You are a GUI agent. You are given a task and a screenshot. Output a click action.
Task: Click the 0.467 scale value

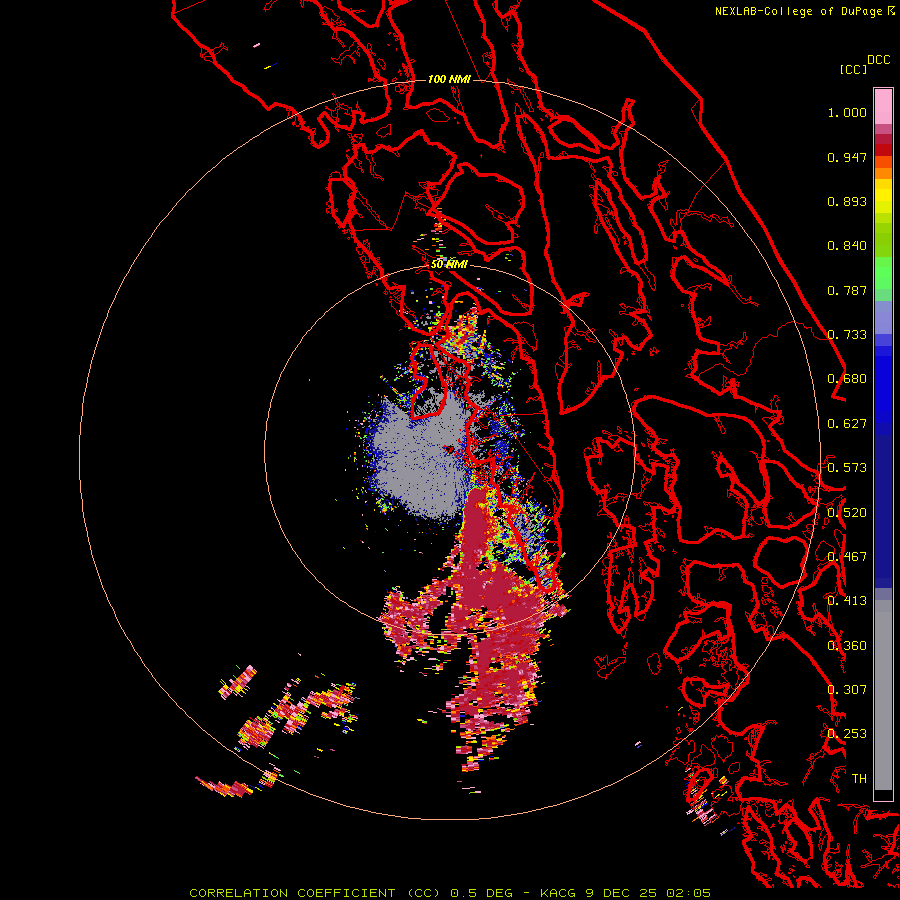(x=847, y=557)
